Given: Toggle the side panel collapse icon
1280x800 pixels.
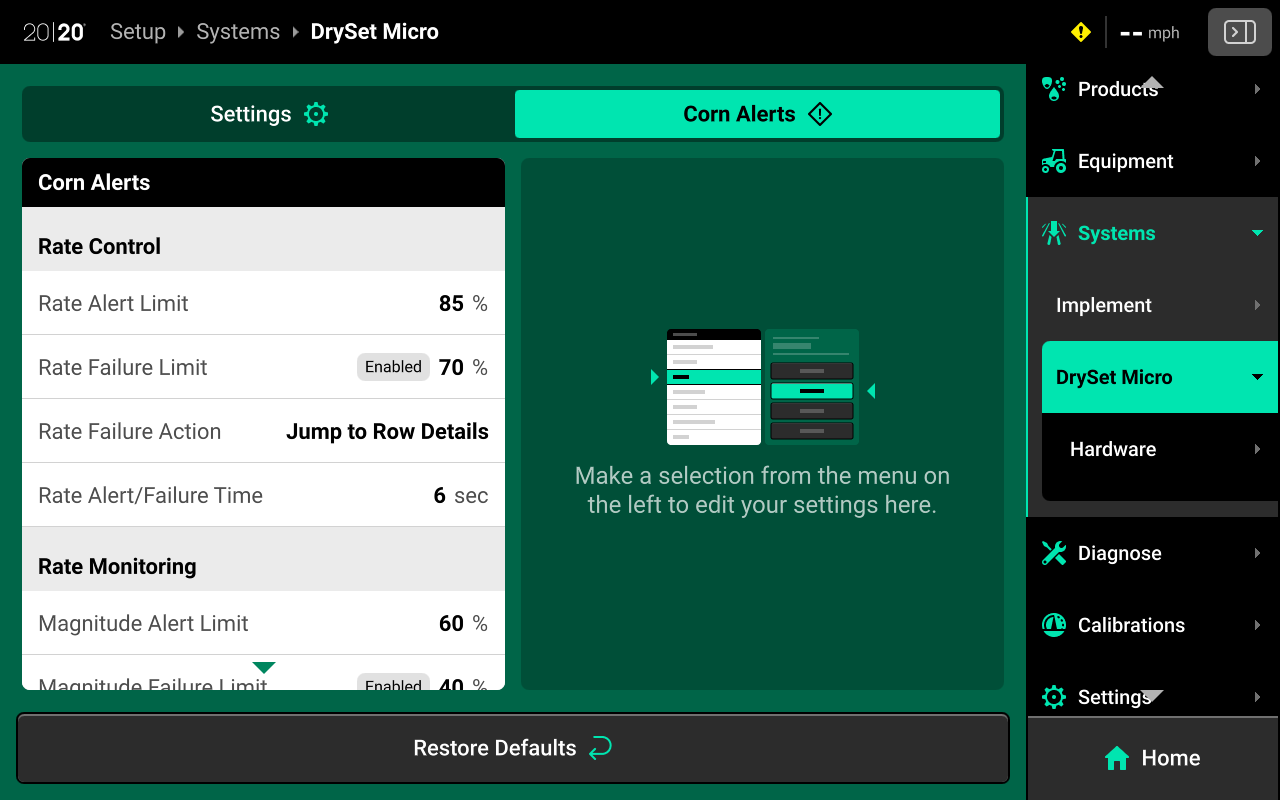Looking at the screenshot, I should (x=1239, y=33).
